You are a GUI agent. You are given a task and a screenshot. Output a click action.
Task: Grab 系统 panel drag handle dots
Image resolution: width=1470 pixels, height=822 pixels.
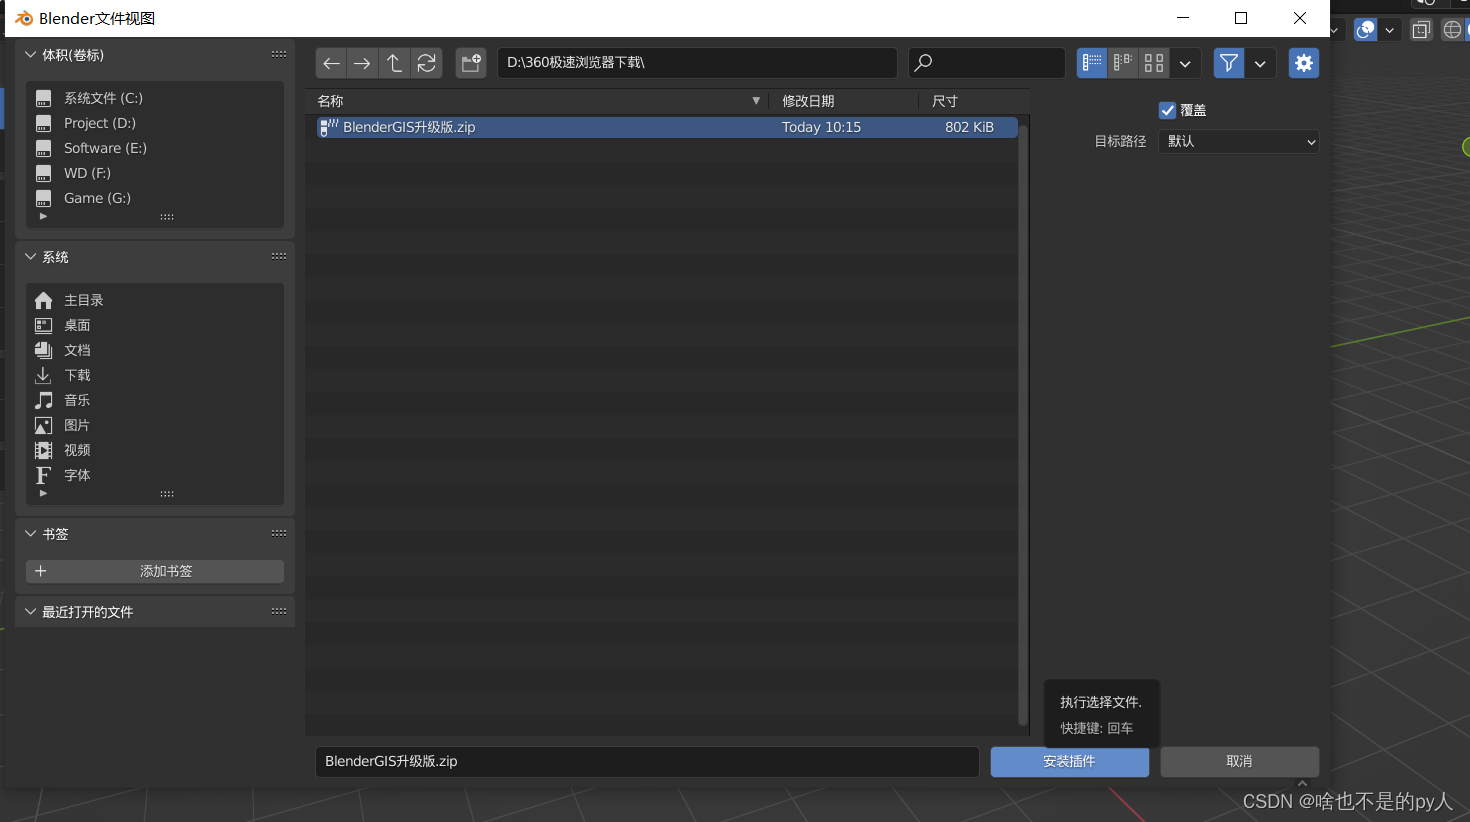point(279,257)
